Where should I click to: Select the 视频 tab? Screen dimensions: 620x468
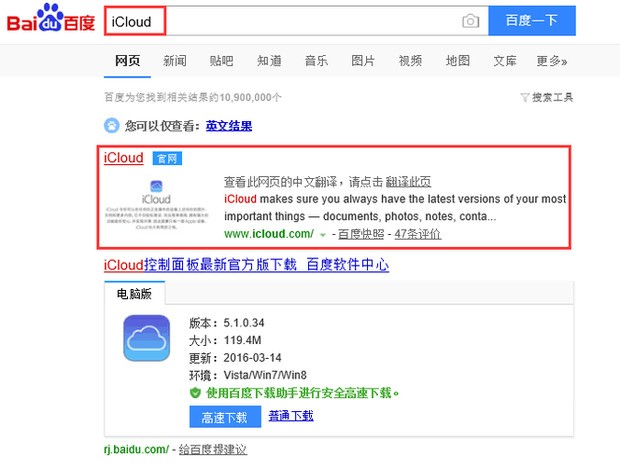[410, 61]
